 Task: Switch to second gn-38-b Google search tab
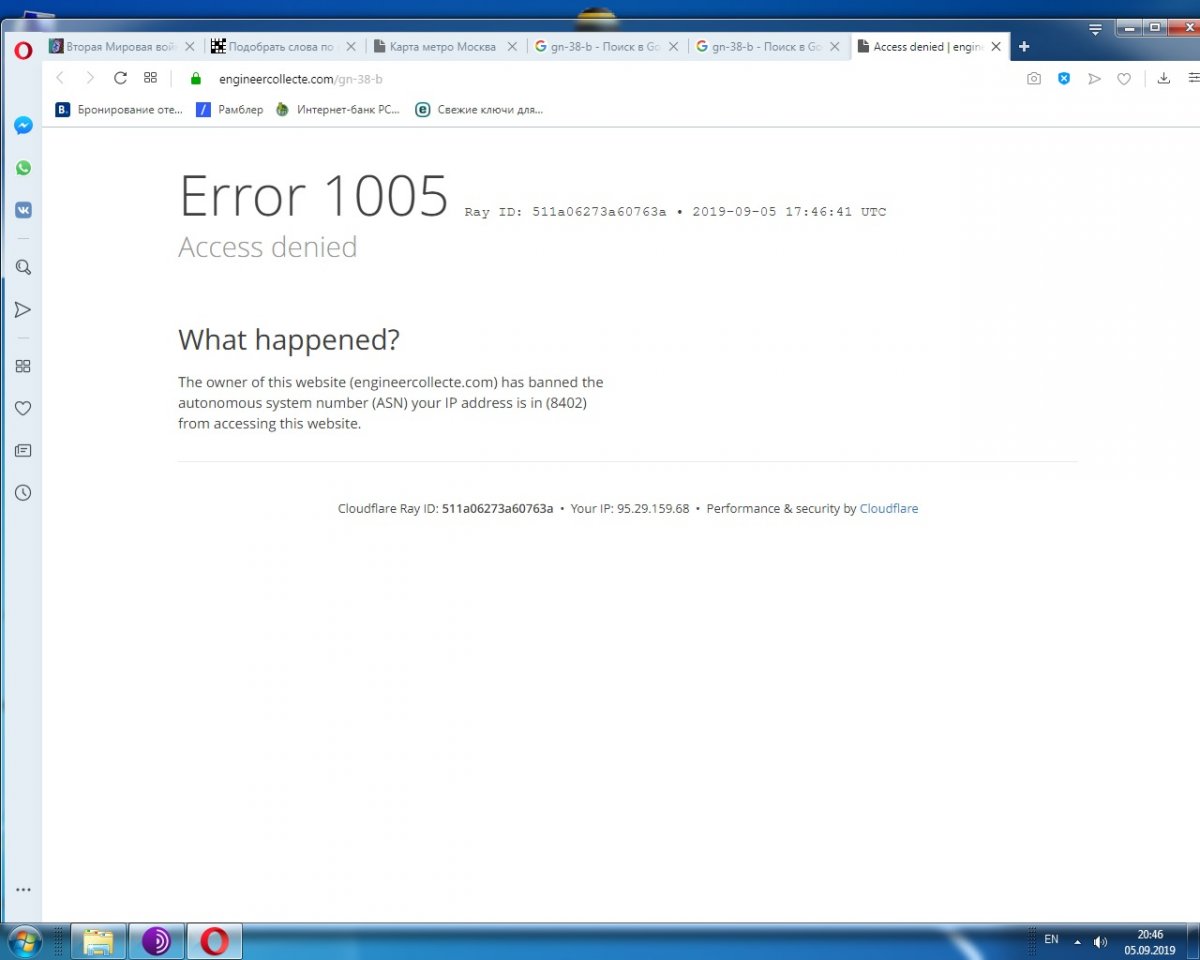click(767, 47)
